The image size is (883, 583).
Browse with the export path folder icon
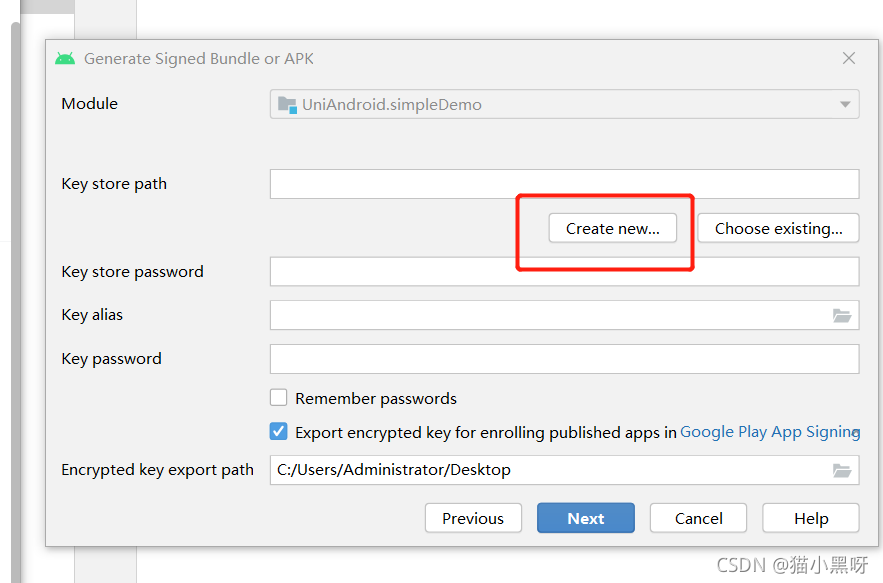coord(842,470)
